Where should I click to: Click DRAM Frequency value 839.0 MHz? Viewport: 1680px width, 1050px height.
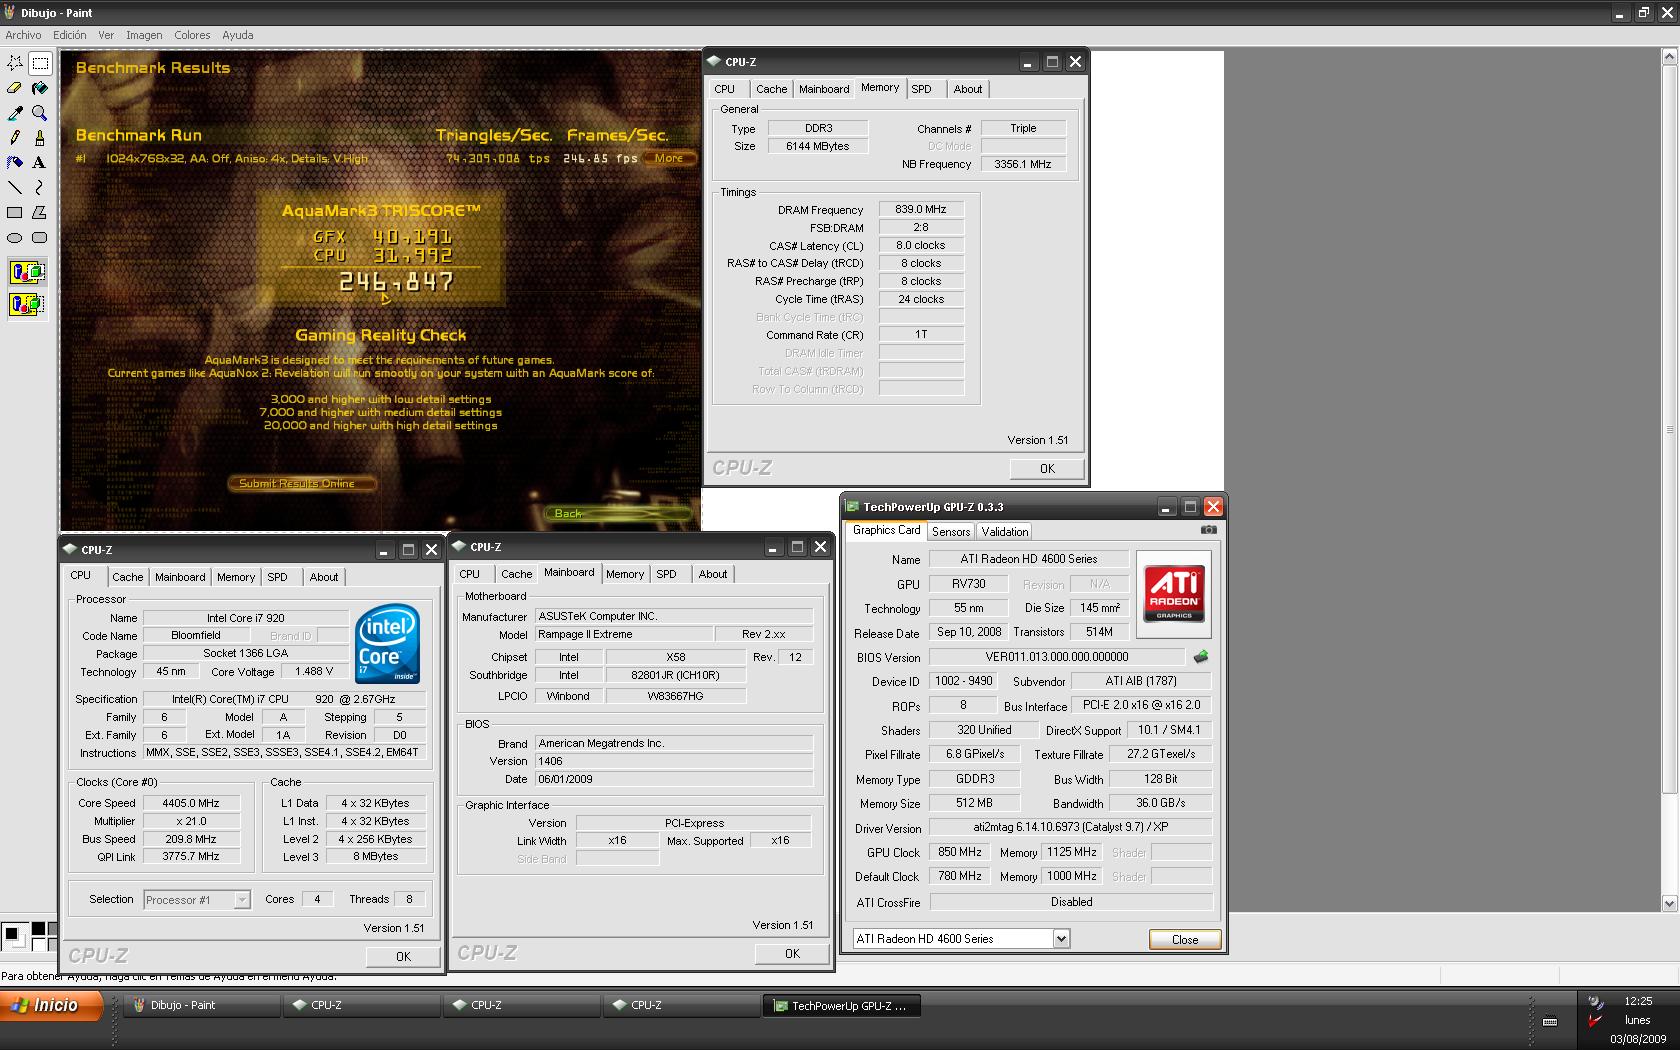click(921, 209)
